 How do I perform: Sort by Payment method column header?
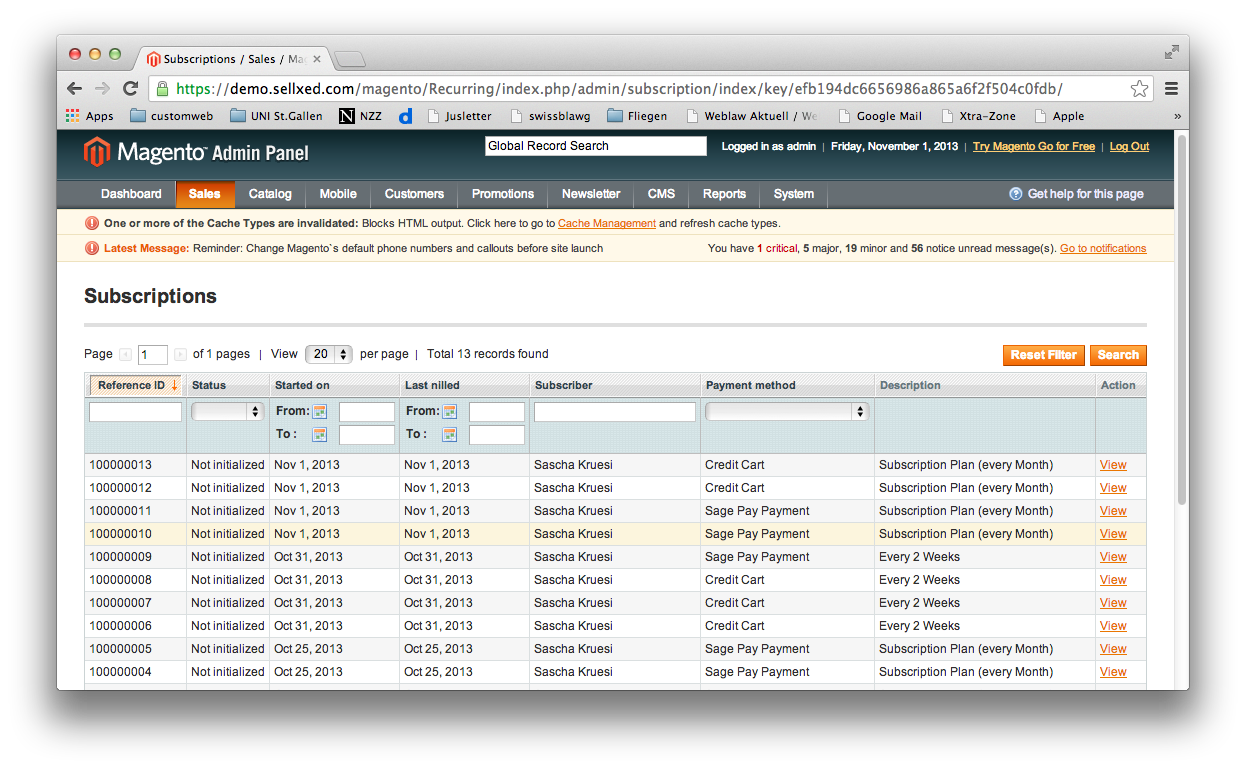pos(751,385)
